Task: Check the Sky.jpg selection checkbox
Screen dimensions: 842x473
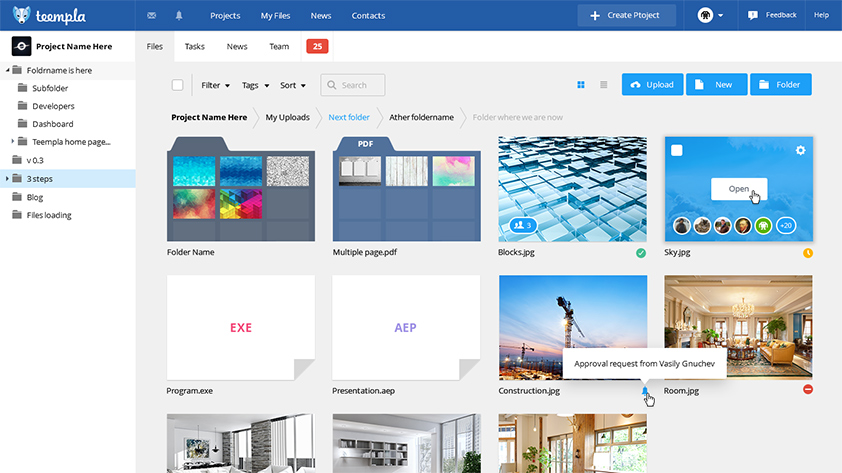Action: click(x=677, y=150)
